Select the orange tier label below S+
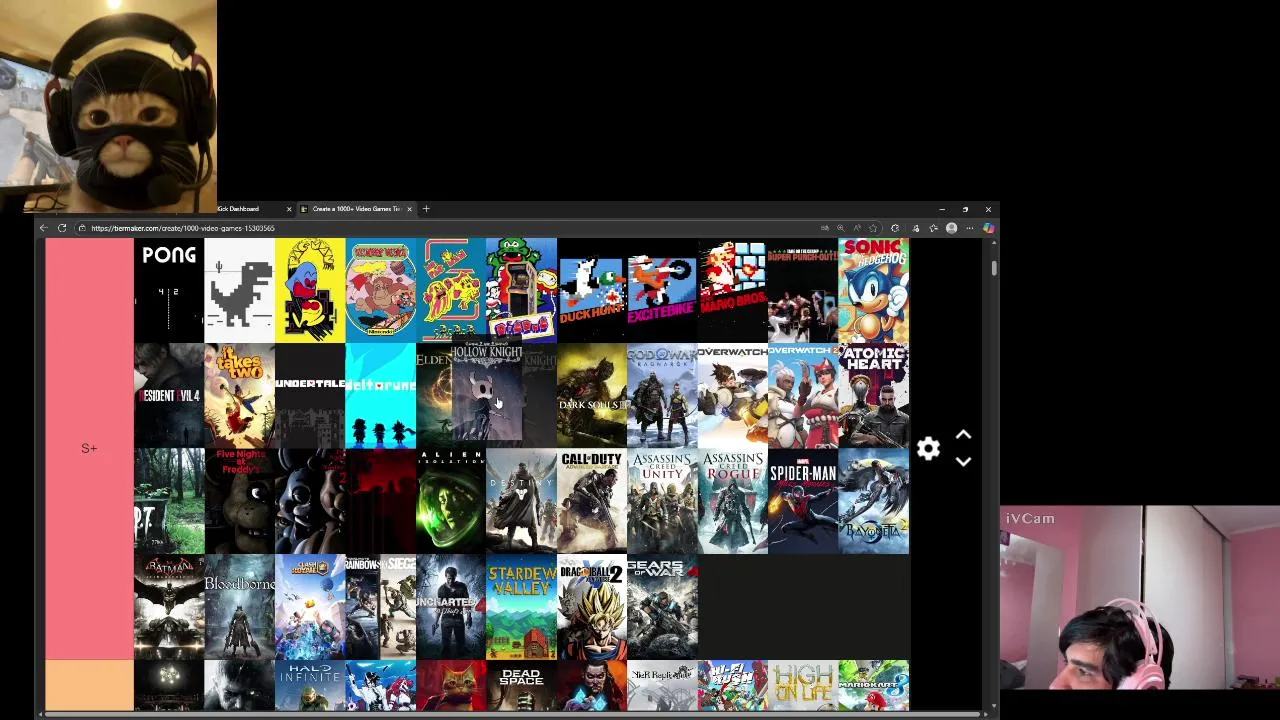This screenshot has height=720, width=1280. pos(89,685)
